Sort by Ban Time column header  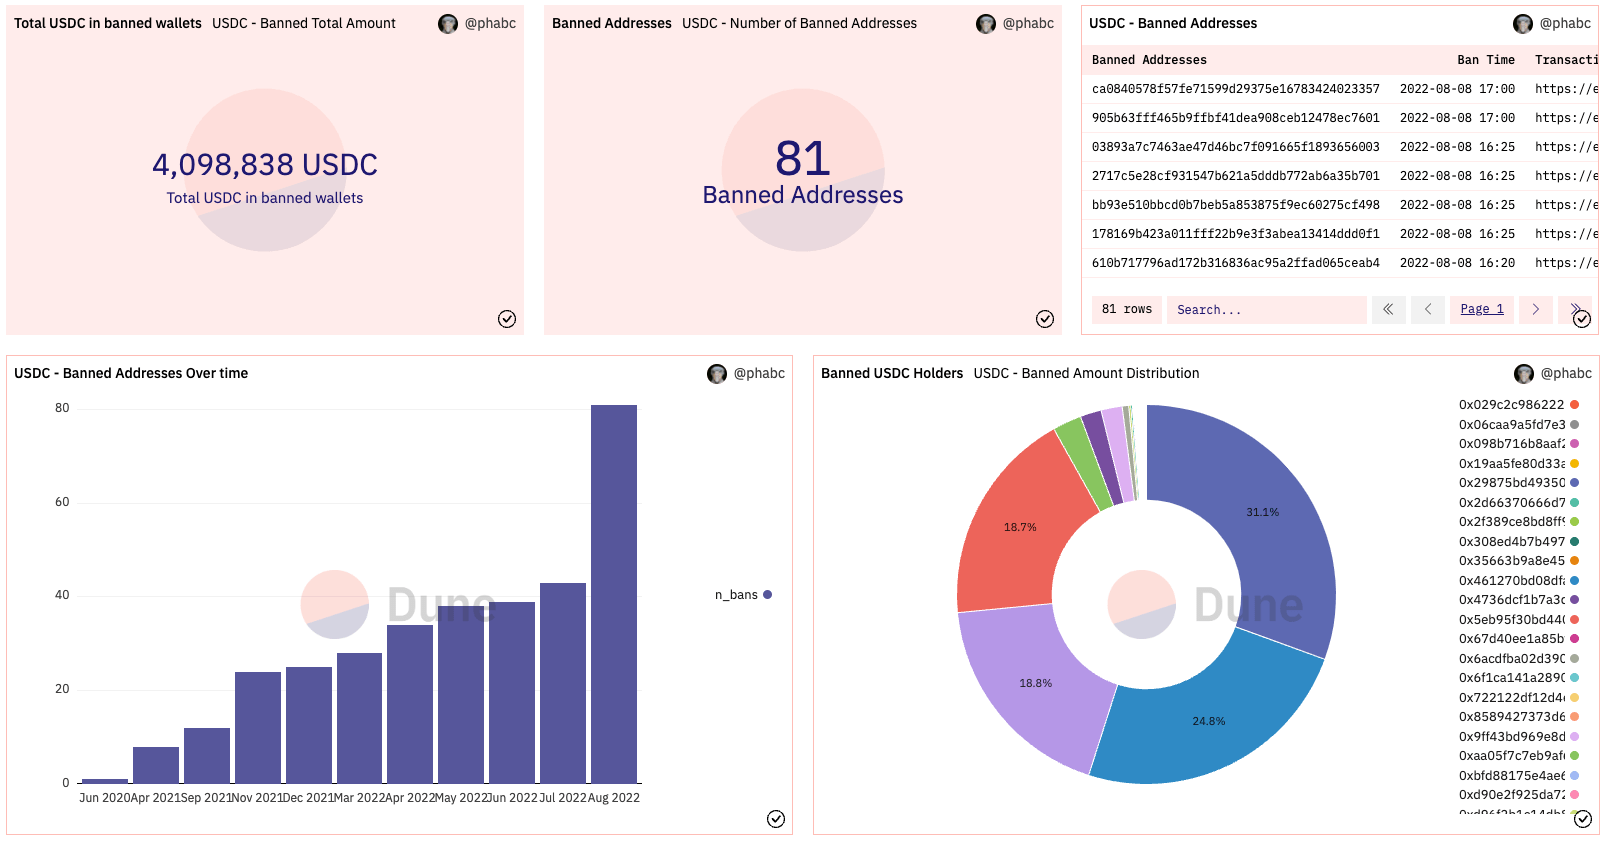[1486, 60]
